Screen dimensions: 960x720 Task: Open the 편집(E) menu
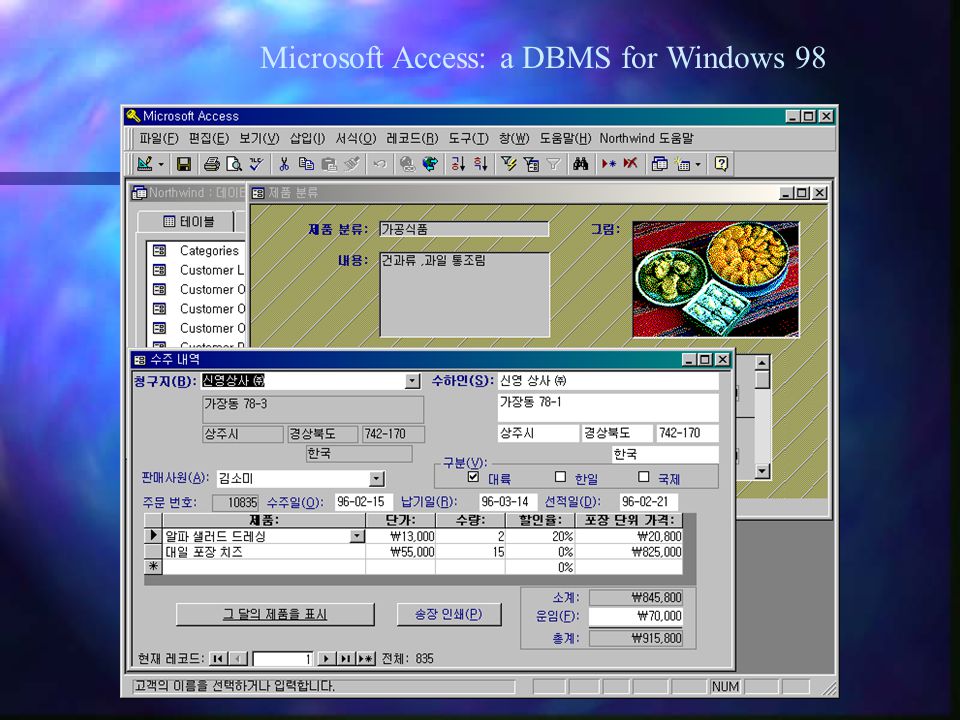[x=209, y=138]
